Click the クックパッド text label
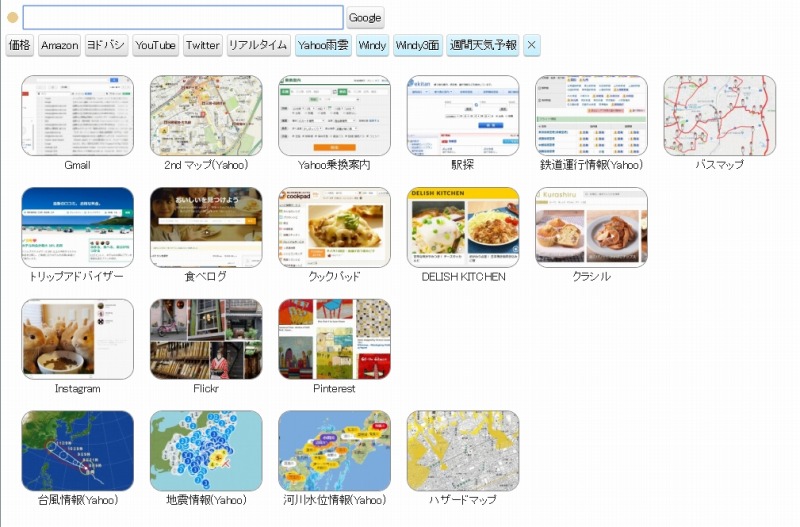800x527 pixels. point(334,277)
